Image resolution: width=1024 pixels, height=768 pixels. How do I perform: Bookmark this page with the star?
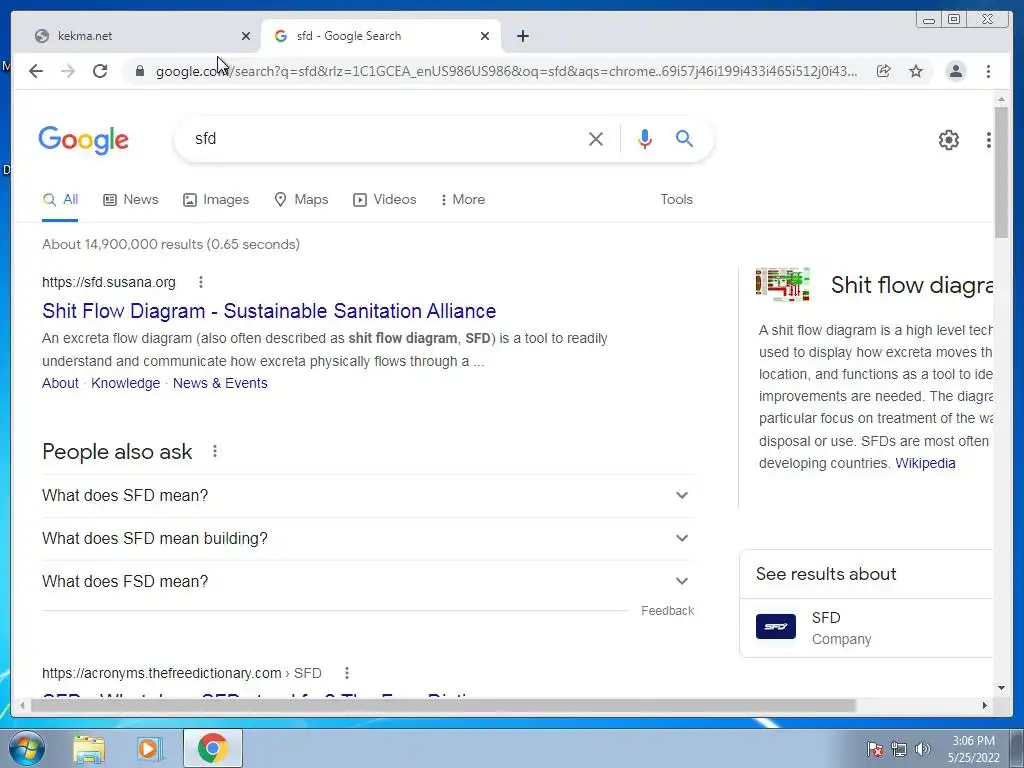(x=916, y=71)
